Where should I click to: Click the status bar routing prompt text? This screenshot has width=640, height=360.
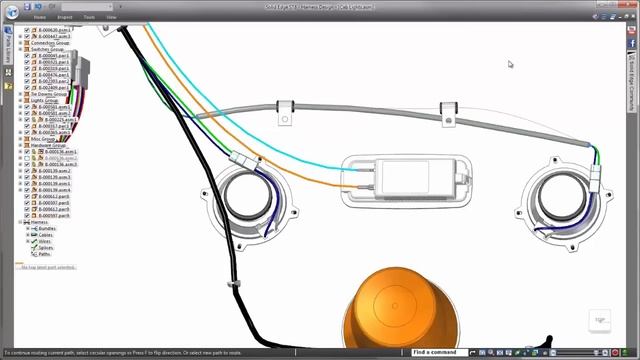(124, 353)
